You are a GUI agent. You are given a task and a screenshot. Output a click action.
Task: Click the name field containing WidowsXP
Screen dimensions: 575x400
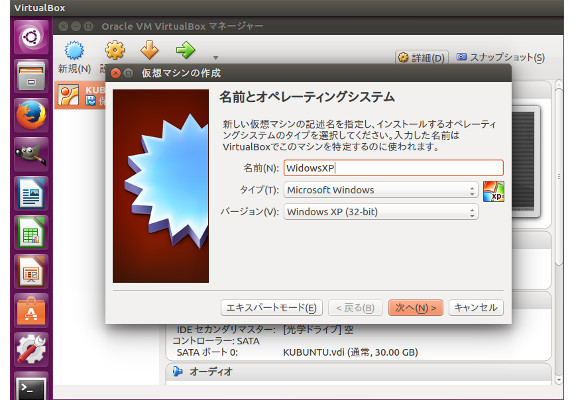point(393,168)
